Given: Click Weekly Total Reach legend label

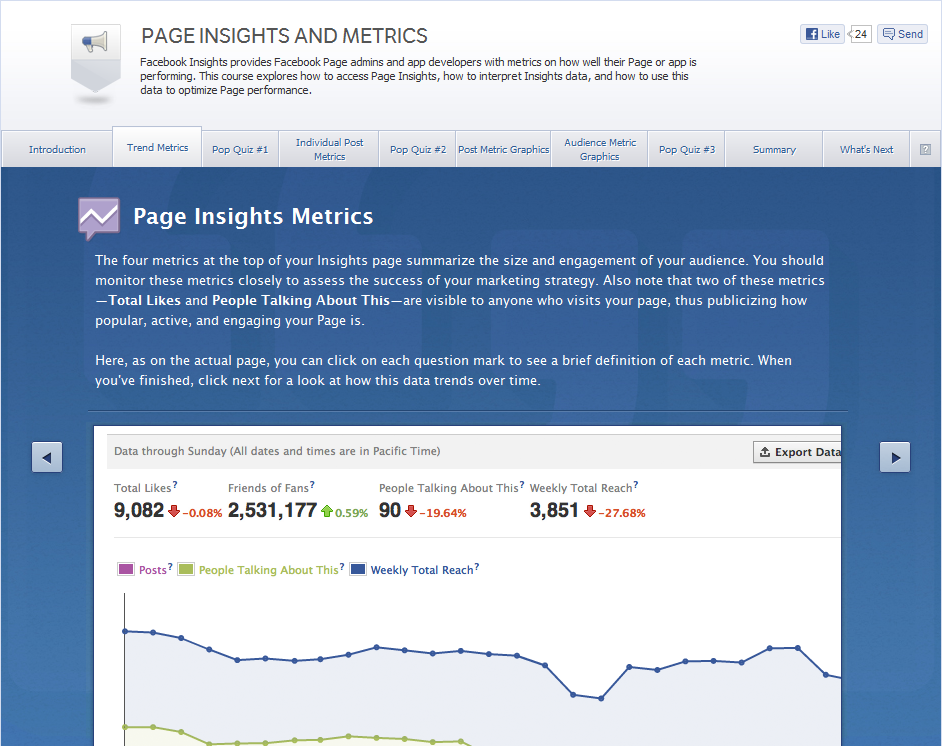Looking at the screenshot, I should (x=422, y=570).
